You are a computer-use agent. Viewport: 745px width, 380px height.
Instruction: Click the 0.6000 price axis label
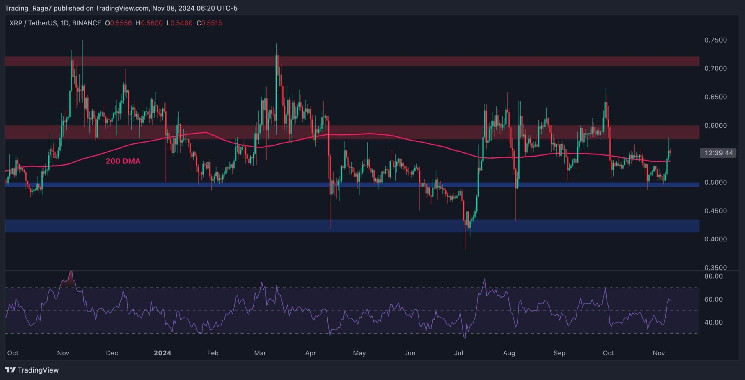point(715,125)
